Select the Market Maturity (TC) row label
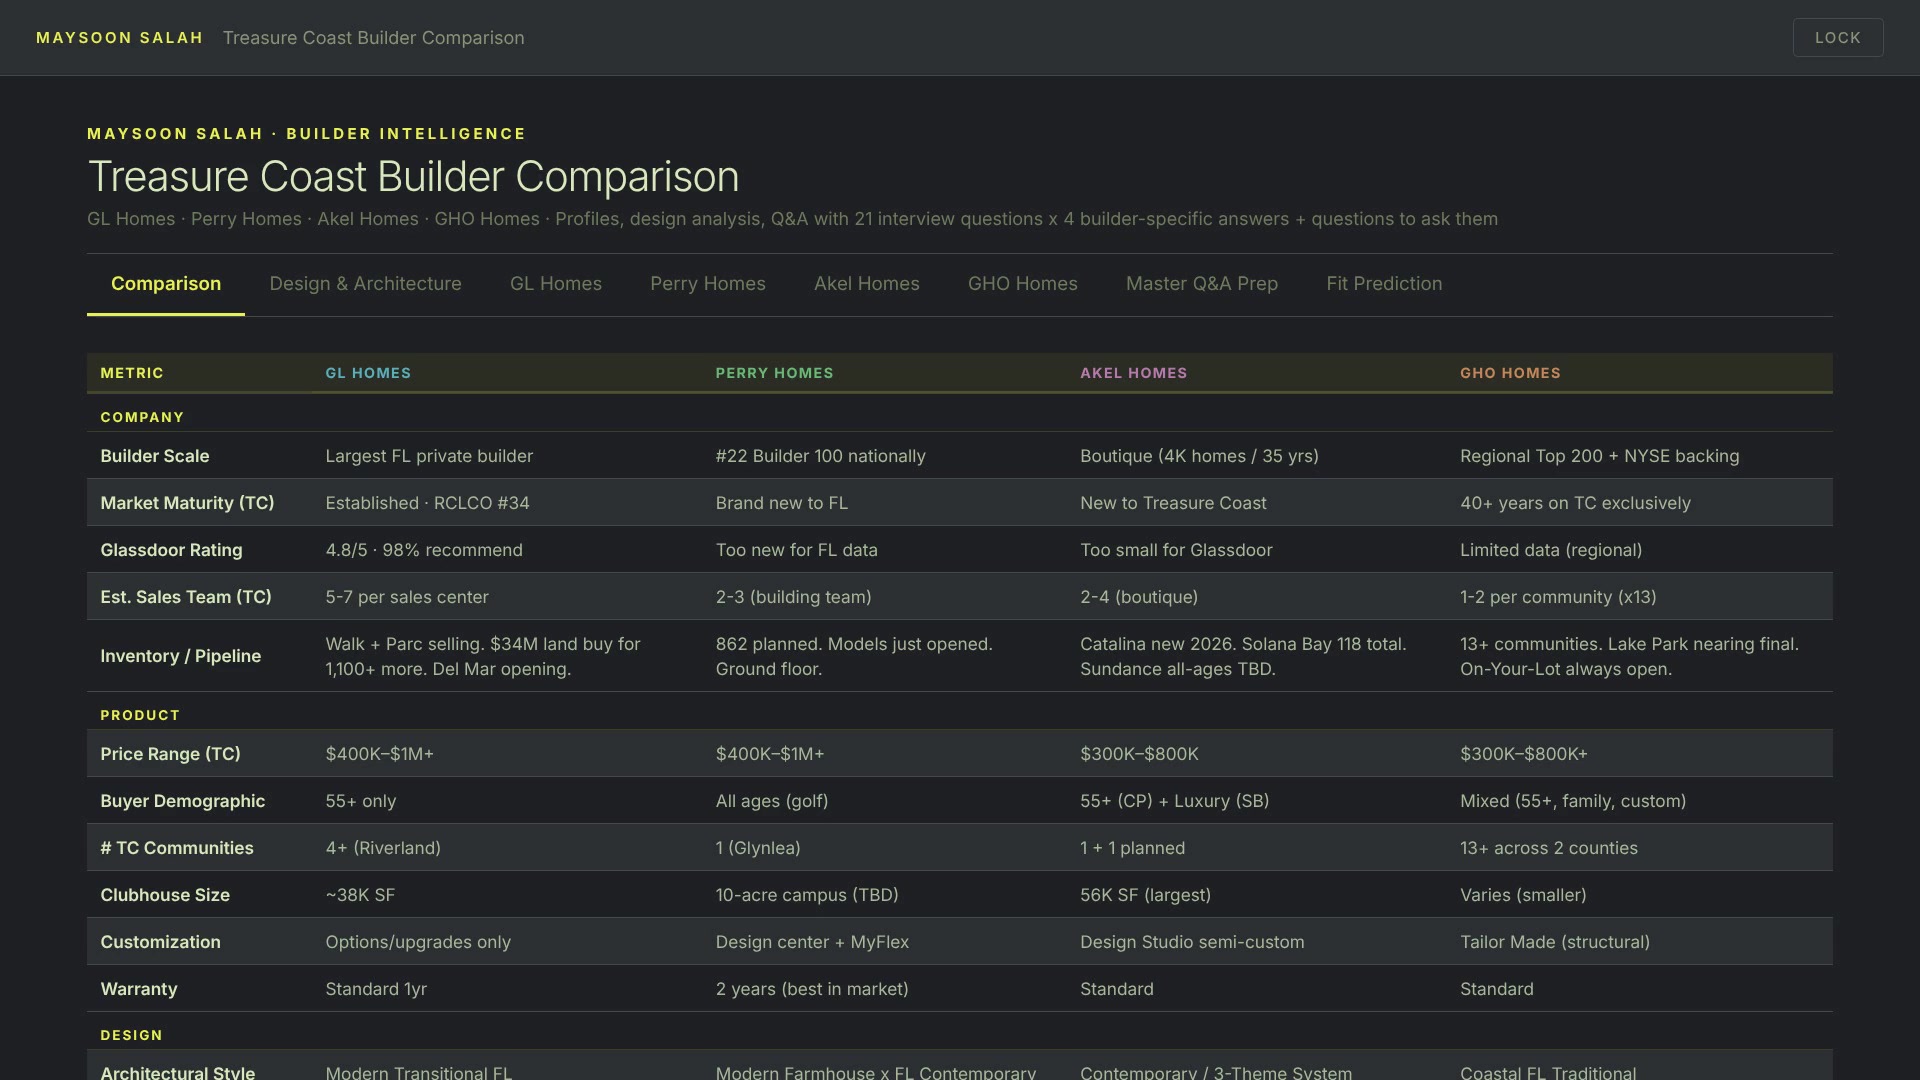The height and width of the screenshot is (1080, 1920). (x=187, y=503)
